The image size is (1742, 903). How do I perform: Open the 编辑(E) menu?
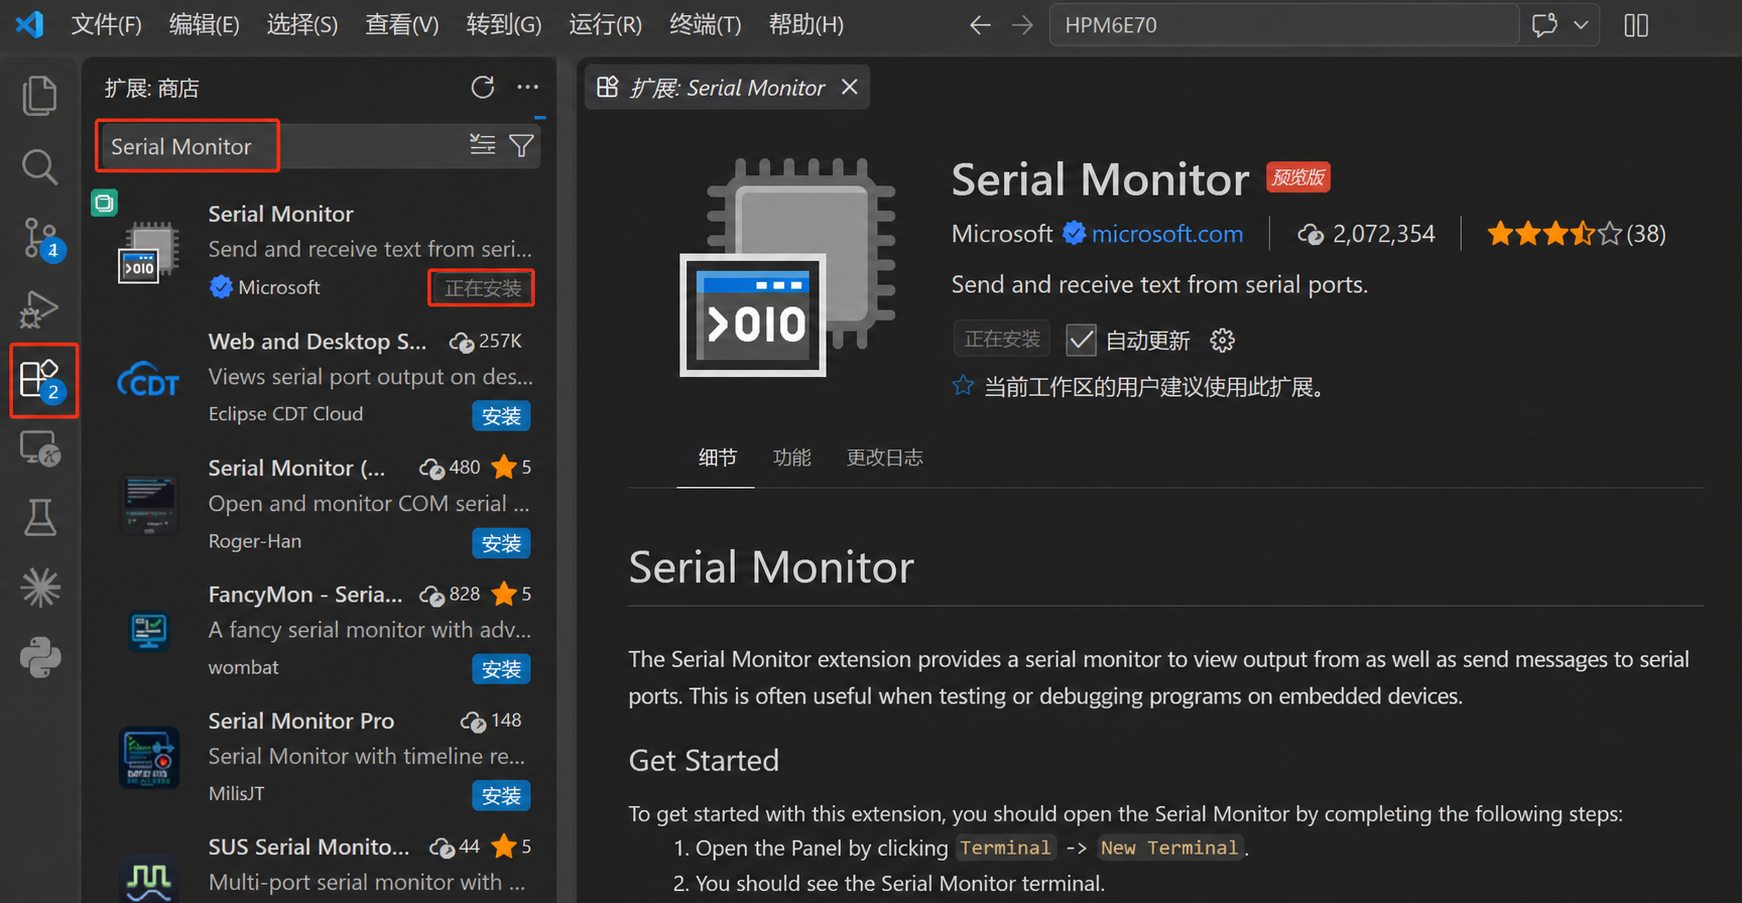[204, 25]
